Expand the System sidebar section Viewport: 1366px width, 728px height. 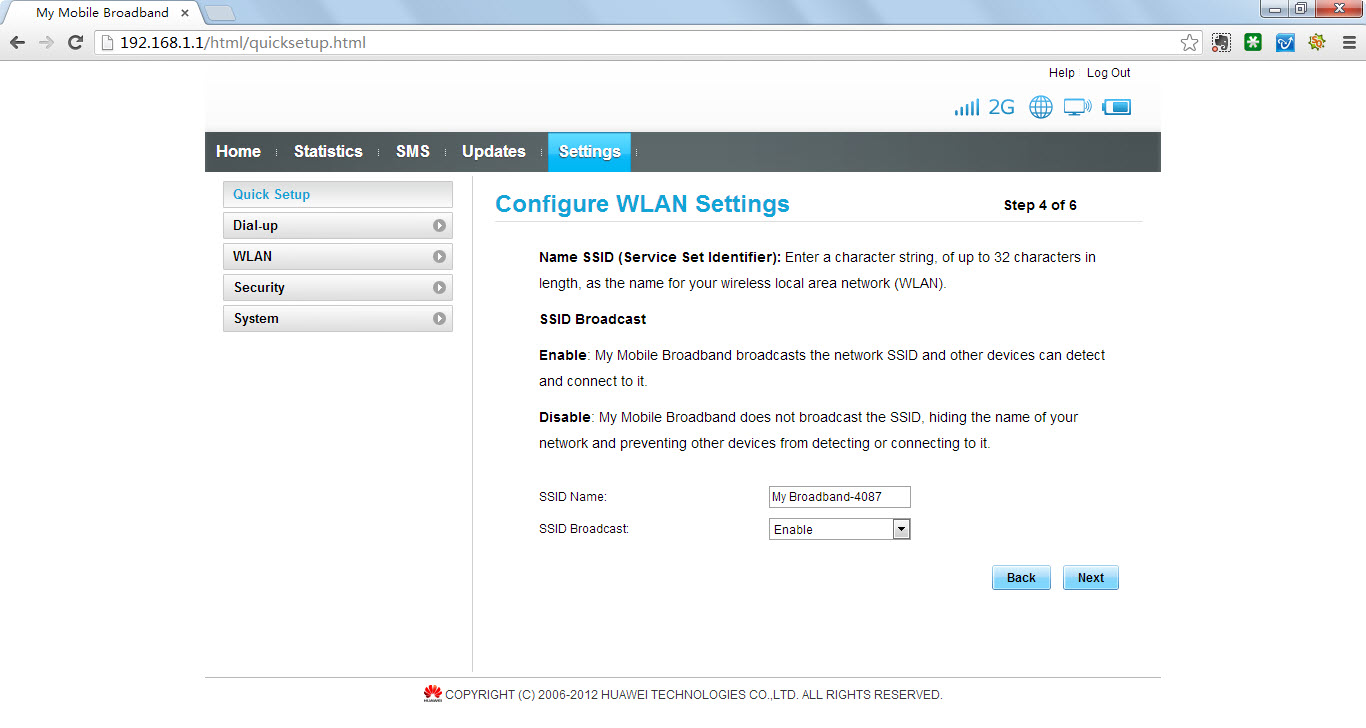[337, 319]
